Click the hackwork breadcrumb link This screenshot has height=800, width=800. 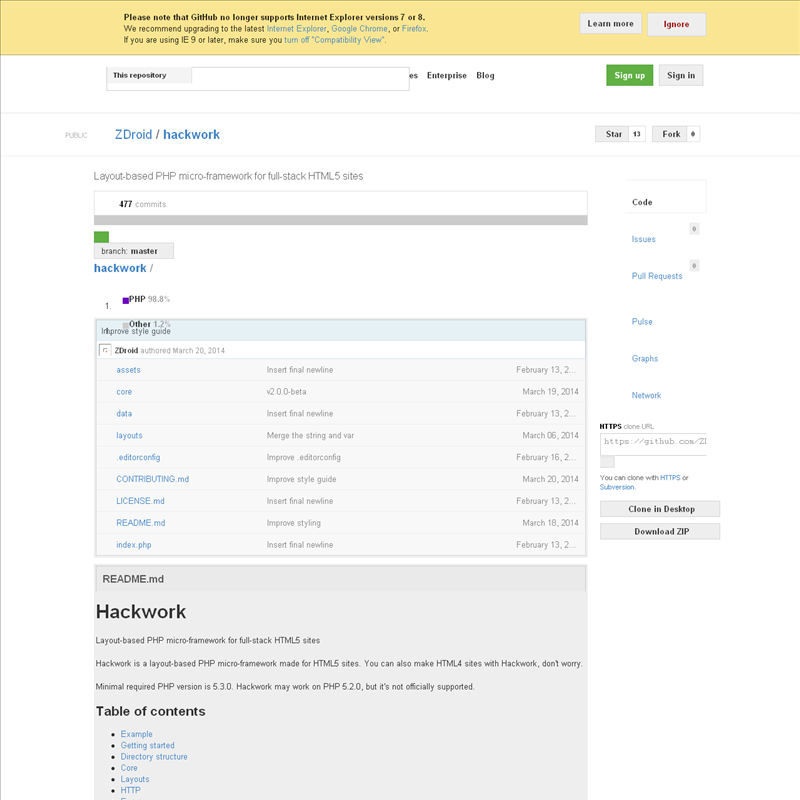click(x=120, y=268)
